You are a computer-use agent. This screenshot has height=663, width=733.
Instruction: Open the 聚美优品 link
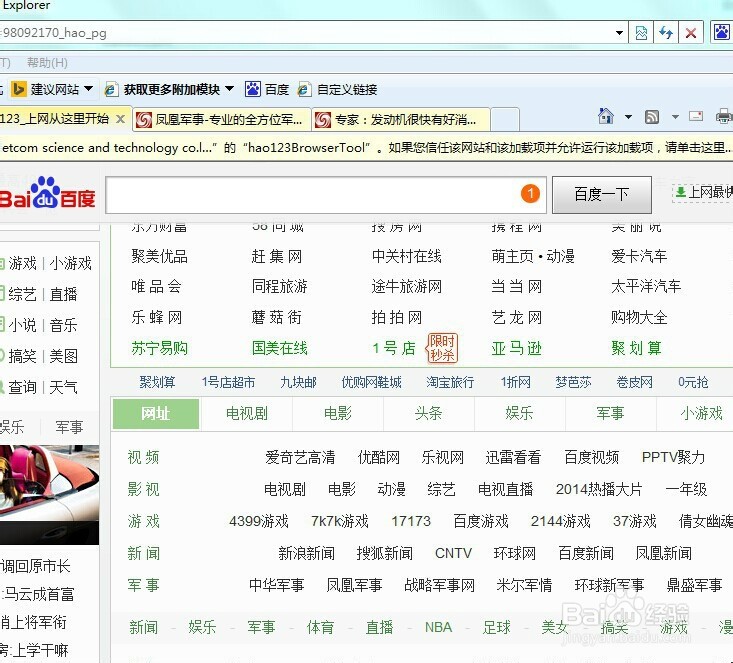click(x=159, y=256)
